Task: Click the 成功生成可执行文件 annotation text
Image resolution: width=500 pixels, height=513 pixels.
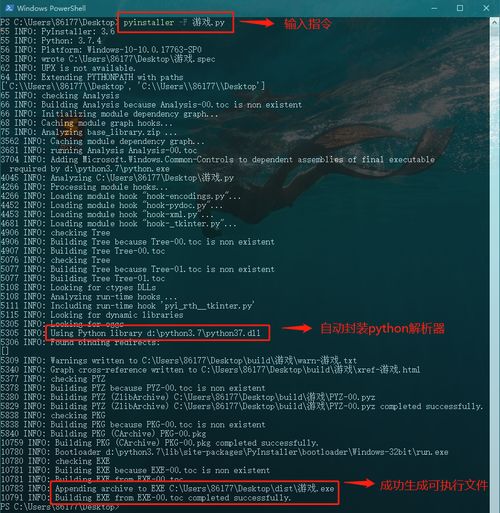Action: [x=434, y=486]
